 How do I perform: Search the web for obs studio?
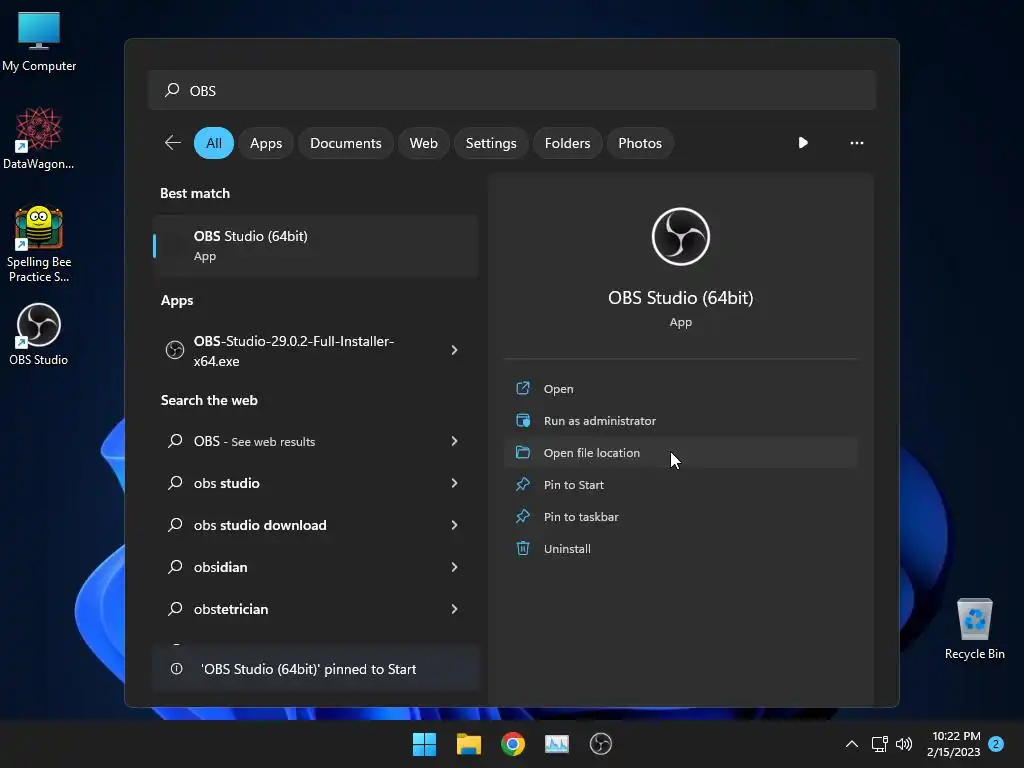coord(316,483)
